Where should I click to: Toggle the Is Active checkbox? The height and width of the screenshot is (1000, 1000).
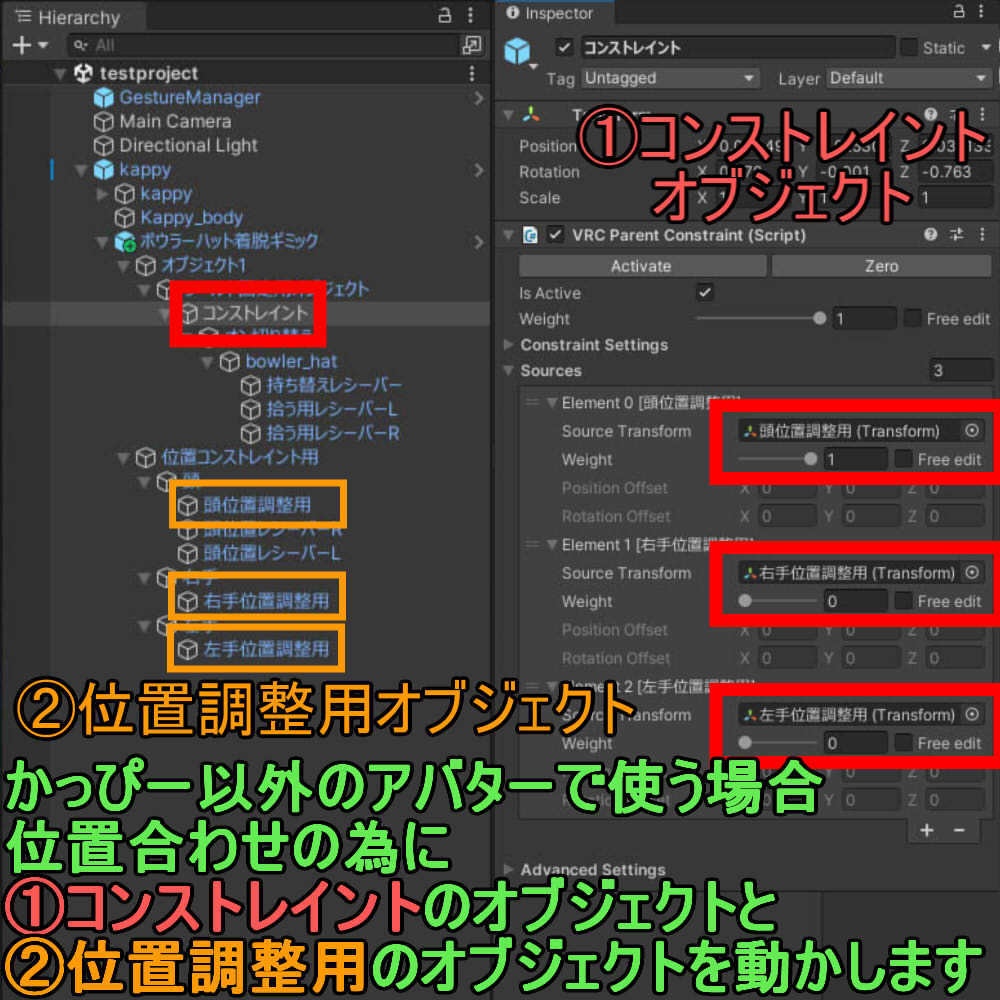point(706,293)
